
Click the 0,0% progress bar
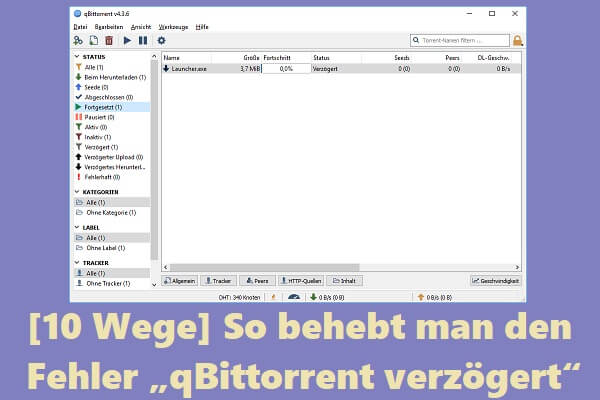pyautogui.click(x=286, y=69)
